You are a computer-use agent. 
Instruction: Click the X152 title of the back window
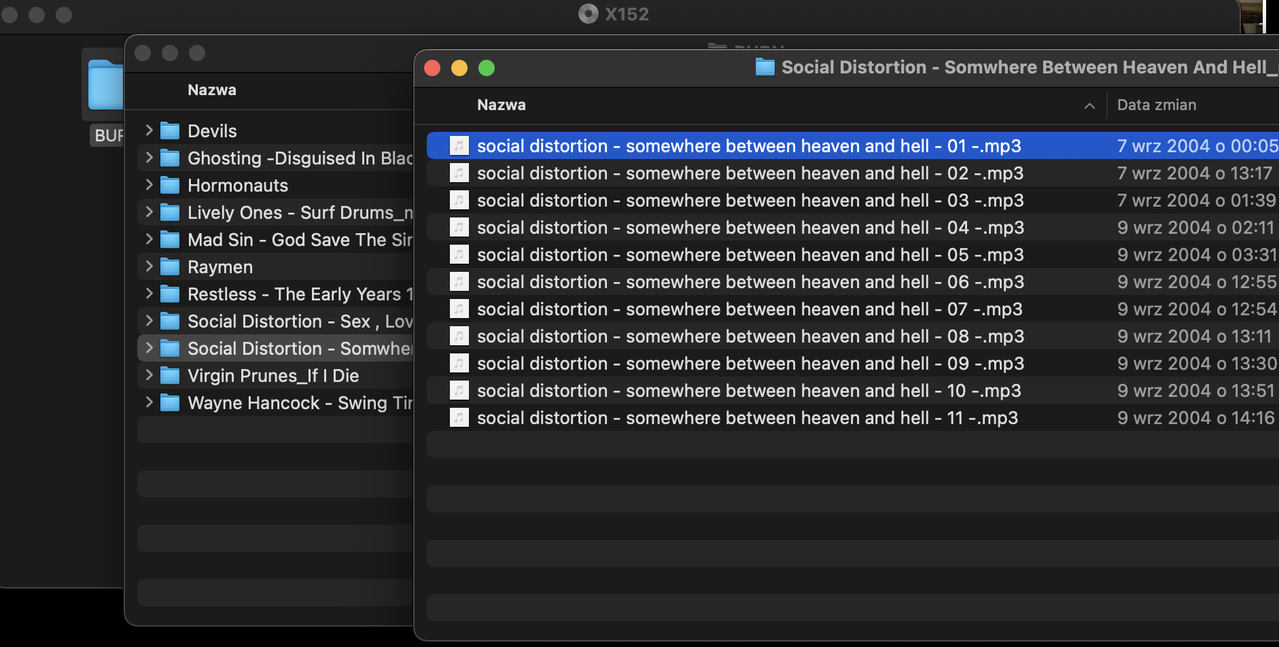coord(627,14)
